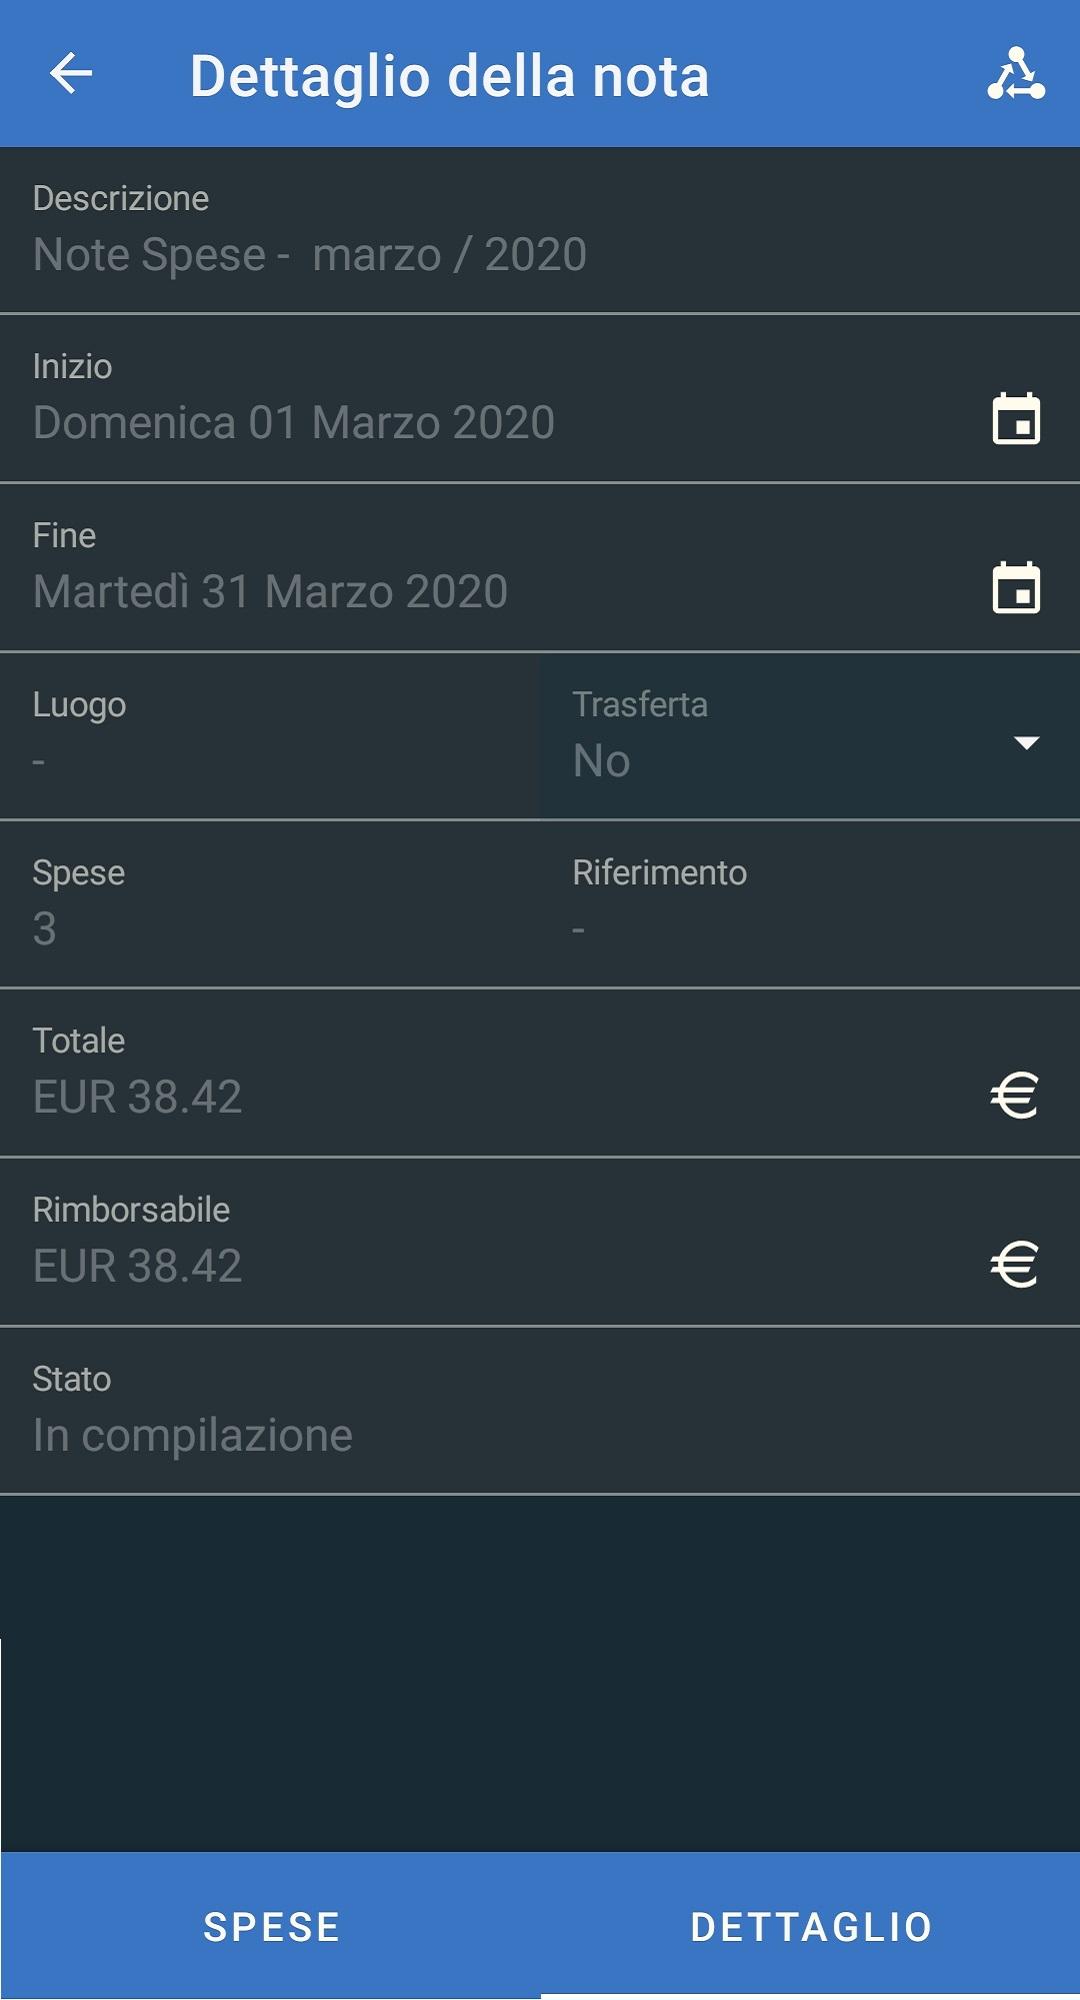Expand the Trasferta dropdown arrow
This screenshot has width=1080, height=2000.
[1026, 742]
